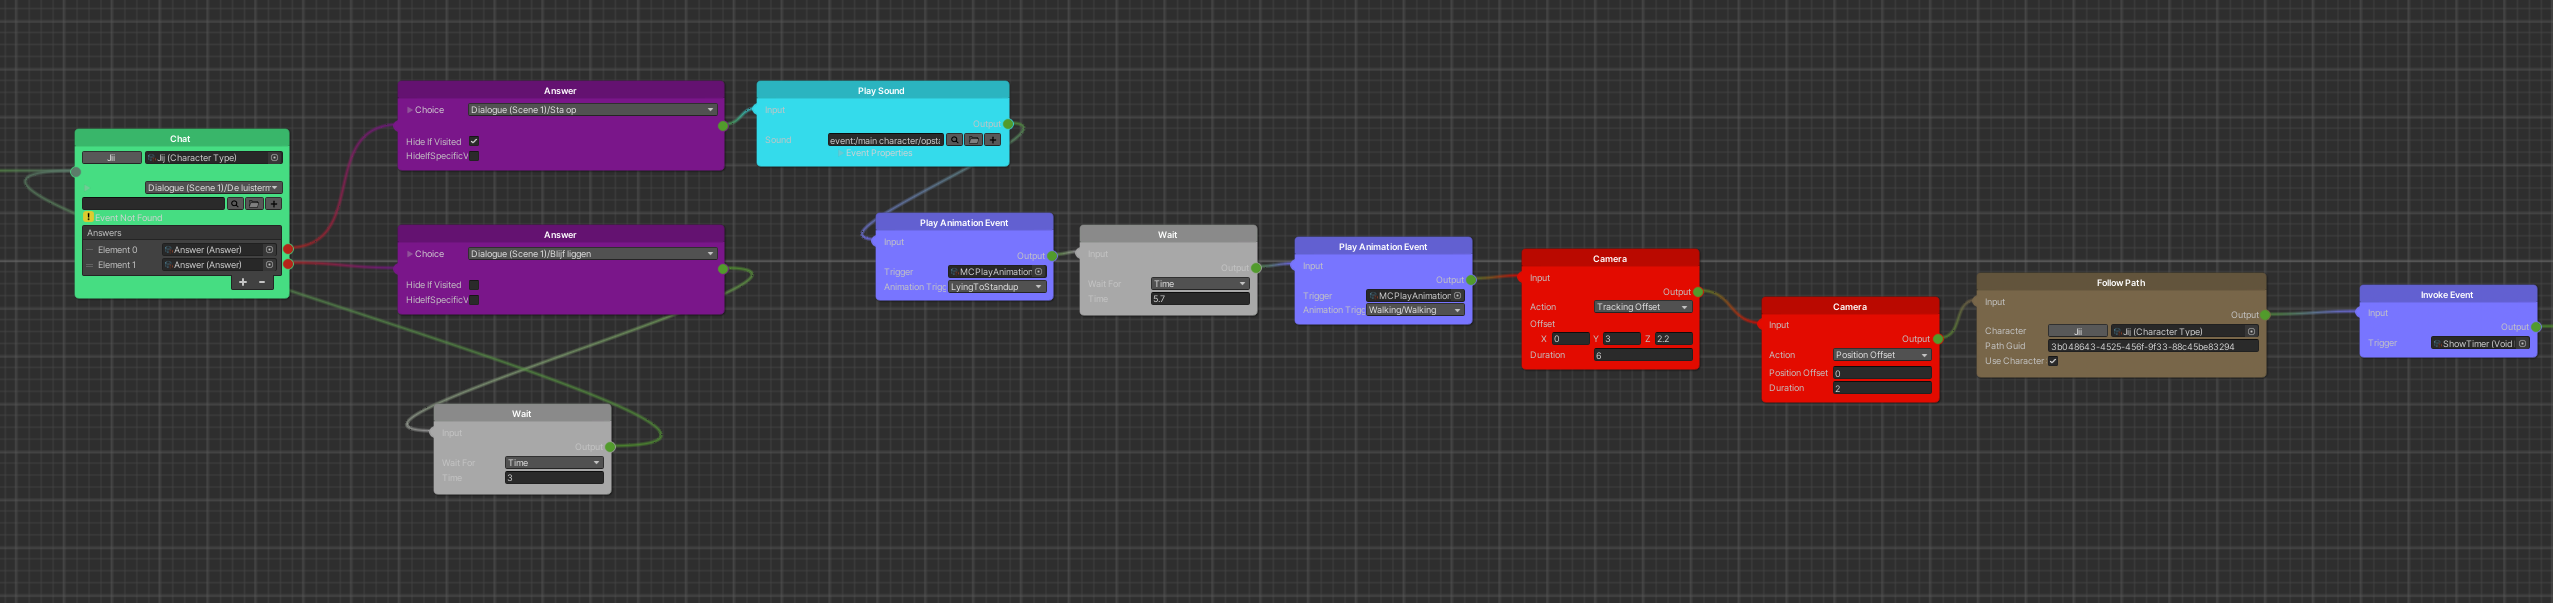Remove an answer with the minus button
Viewport: 2553px width, 603px height.
(x=262, y=282)
